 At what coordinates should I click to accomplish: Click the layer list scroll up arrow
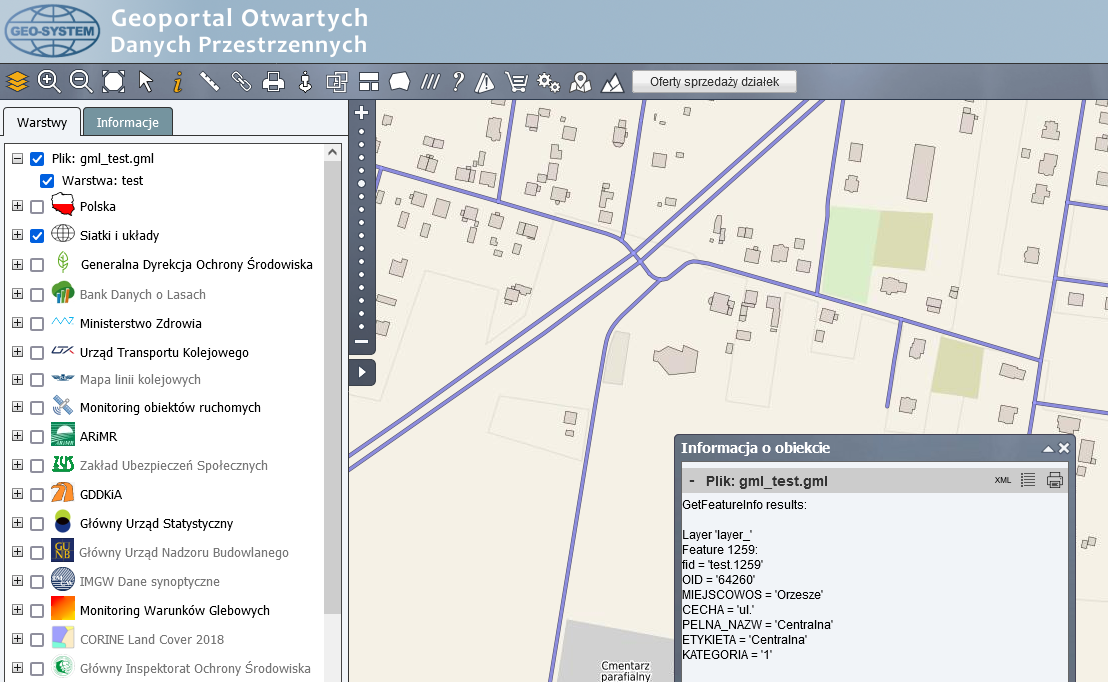point(332,153)
